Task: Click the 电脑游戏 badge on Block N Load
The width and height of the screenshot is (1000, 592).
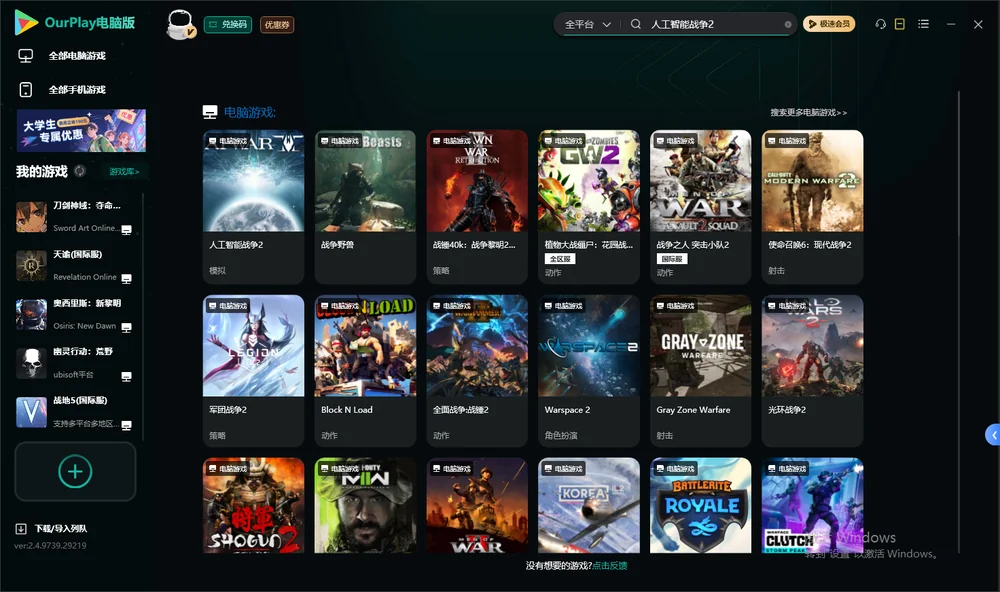Action: (x=340, y=306)
